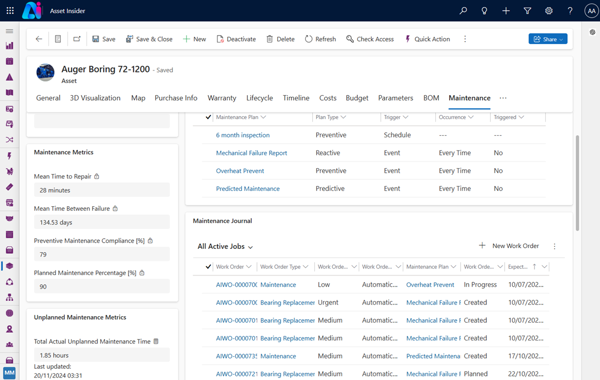Click the search magnifier icon in header
600x380 pixels.
(463, 11)
